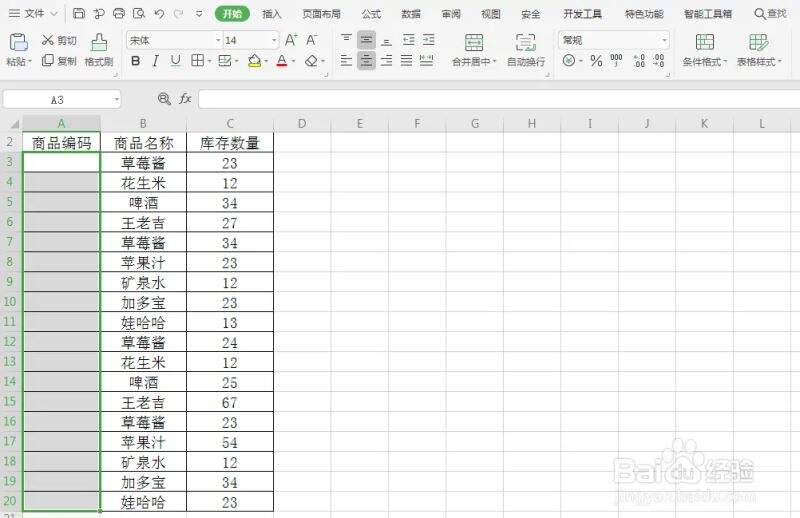Toggle align text right
This screenshot has height=518, width=800.
pos(386,61)
